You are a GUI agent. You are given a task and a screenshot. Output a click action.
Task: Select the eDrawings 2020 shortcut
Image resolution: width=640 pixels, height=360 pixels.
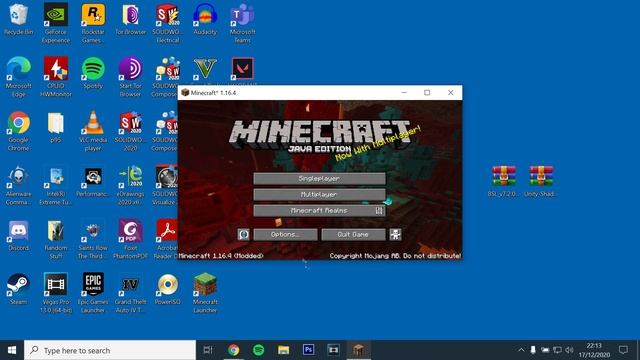pos(131,185)
